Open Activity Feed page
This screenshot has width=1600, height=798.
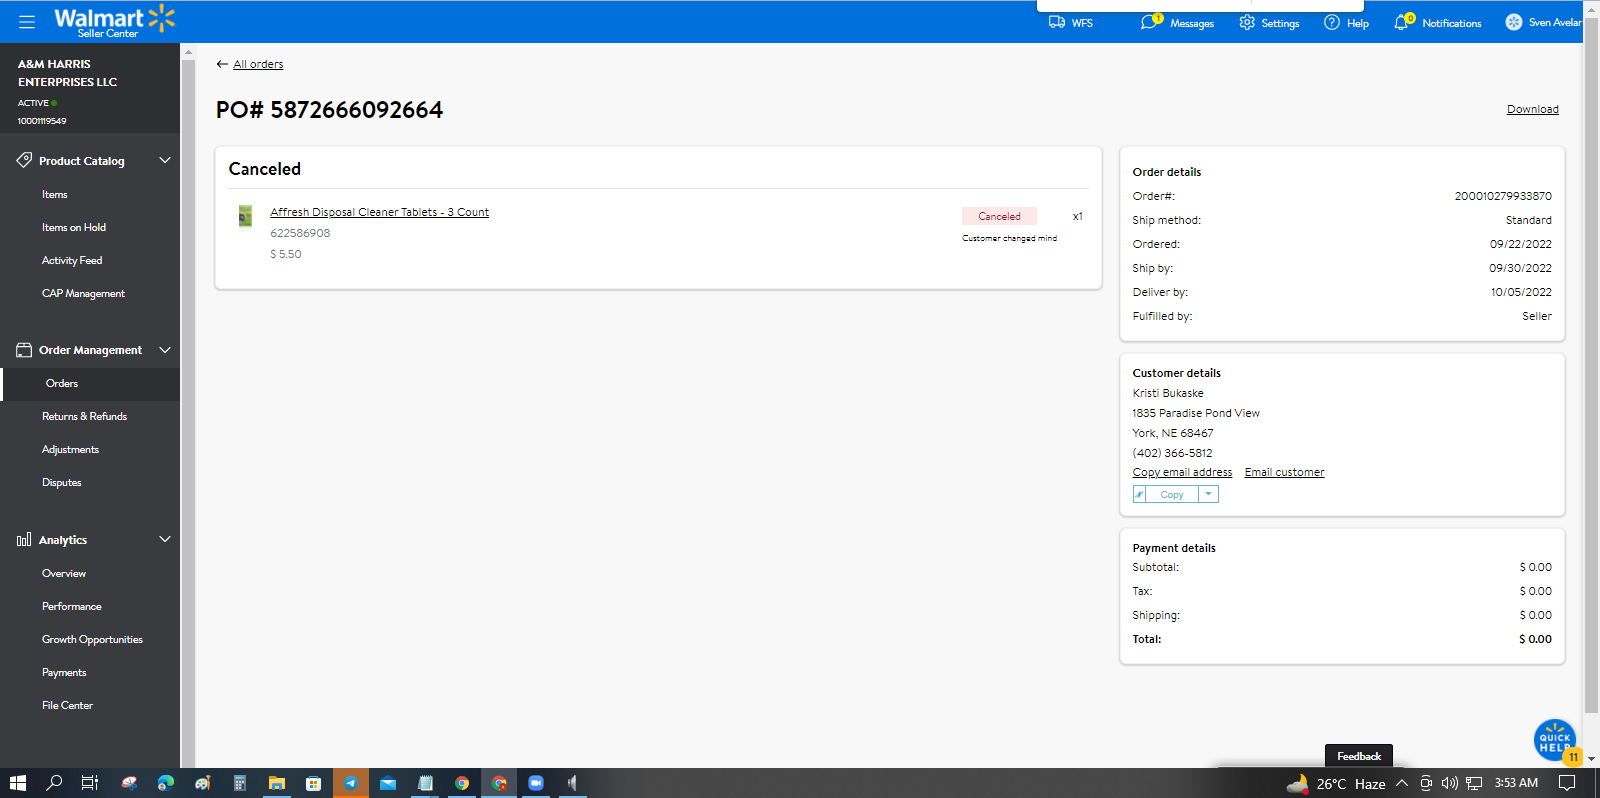(72, 261)
